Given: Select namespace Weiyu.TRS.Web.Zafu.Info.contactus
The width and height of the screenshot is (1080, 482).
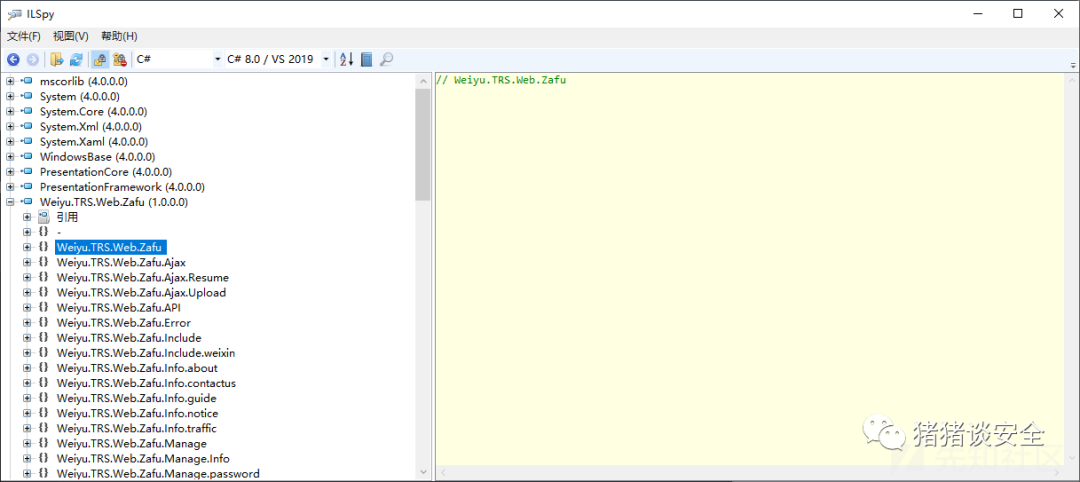Looking at the screenshot, I should coord(146,384).
